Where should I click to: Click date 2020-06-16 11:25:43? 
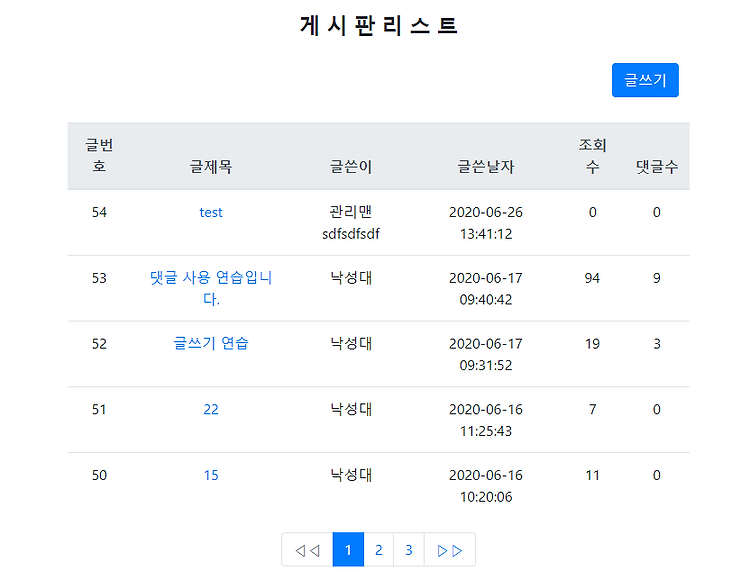[485, 420]
